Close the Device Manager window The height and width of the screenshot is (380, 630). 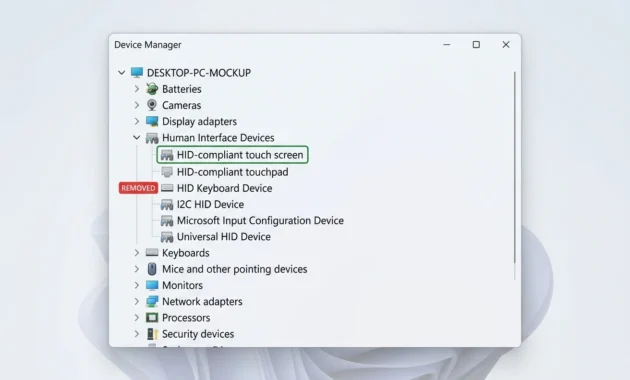click(506, 45)
